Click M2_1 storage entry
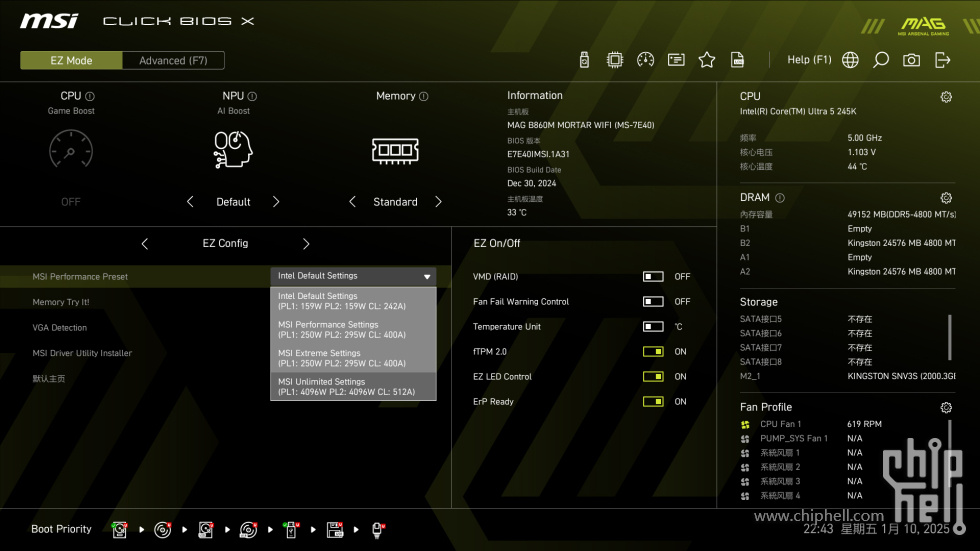Screen dimensions: 980x551 (848, 376)
